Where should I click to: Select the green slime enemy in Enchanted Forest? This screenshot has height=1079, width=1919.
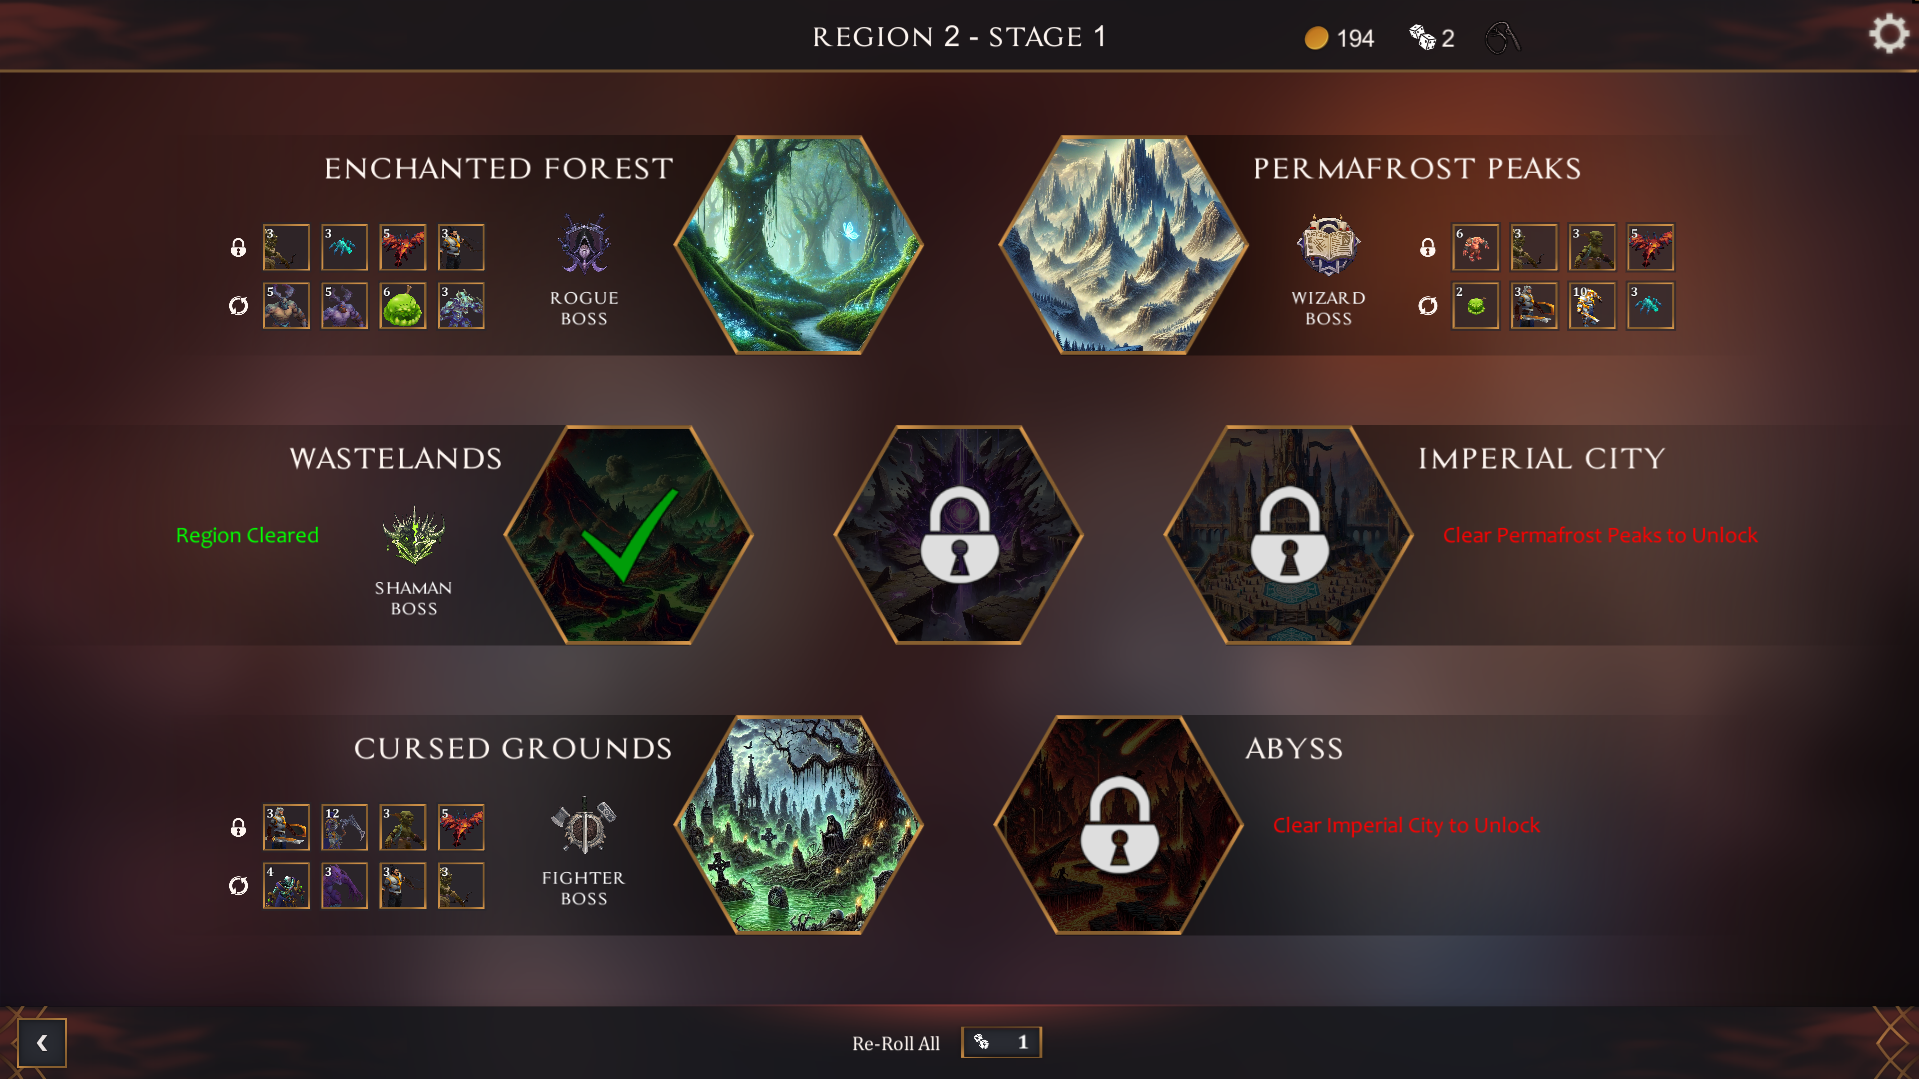[x=403, y=306]
